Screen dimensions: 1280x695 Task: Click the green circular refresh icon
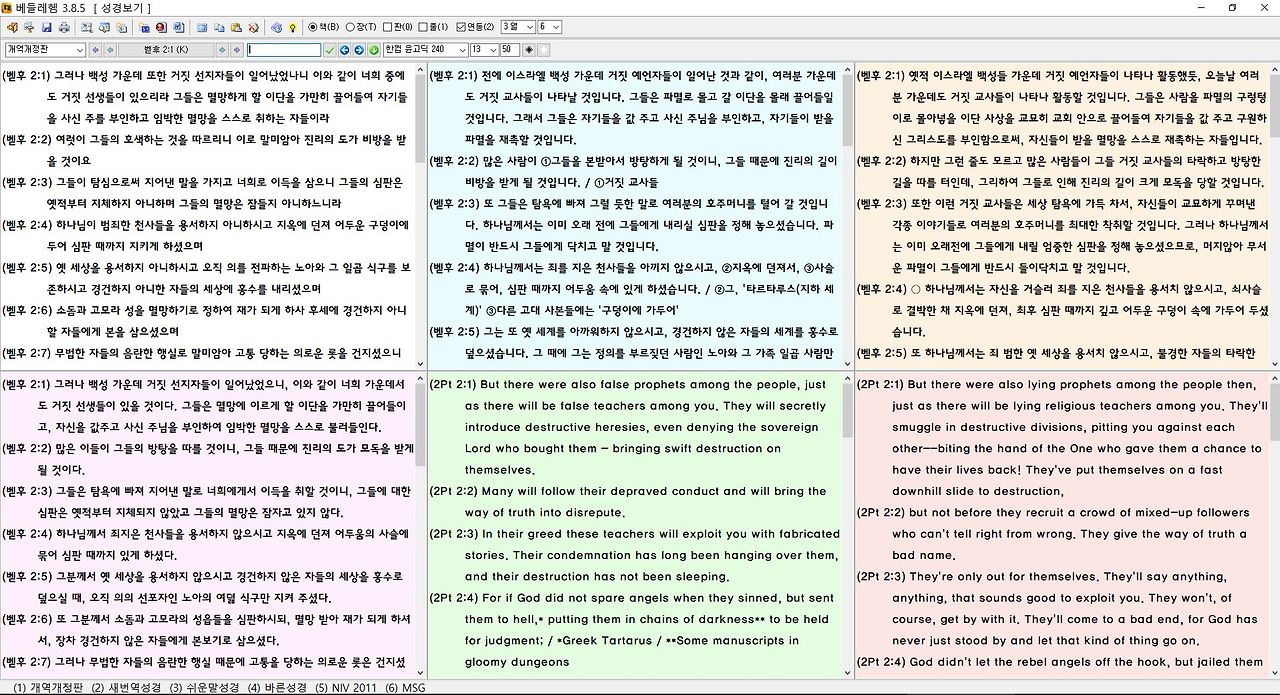click(374, 49)
